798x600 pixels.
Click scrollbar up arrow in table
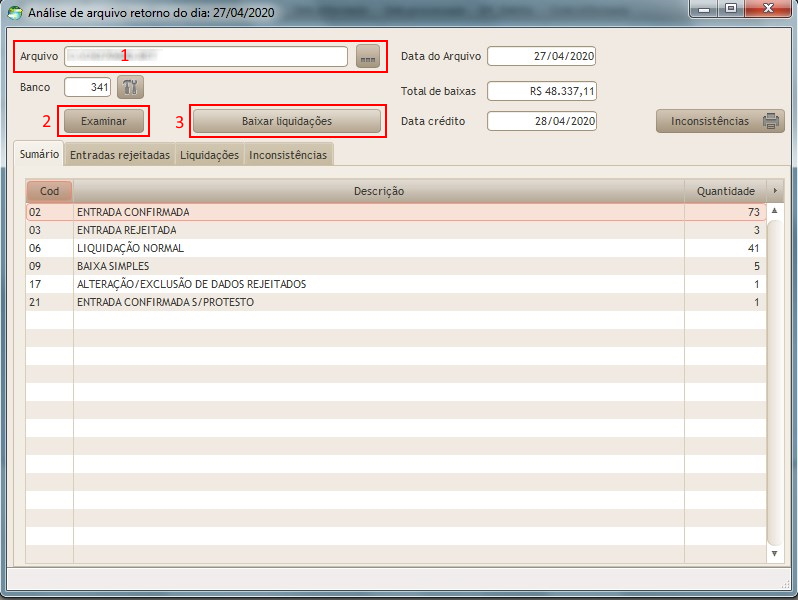(x=774, y=212)
